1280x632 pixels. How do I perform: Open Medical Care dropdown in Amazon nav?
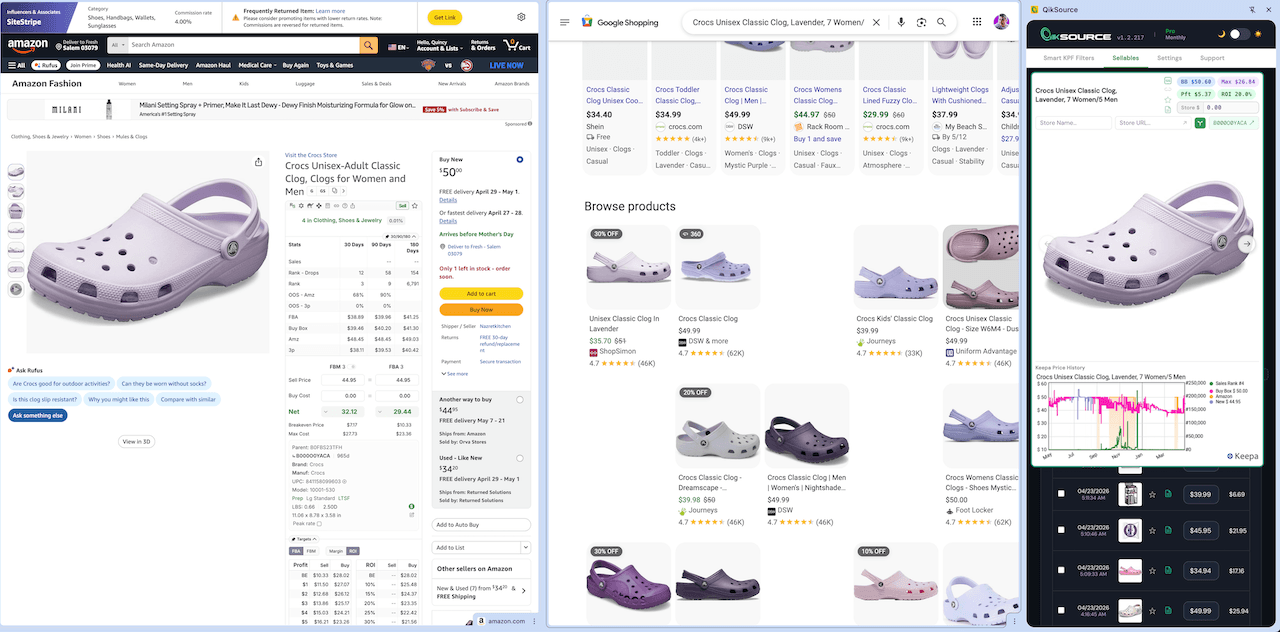pos(257,65)
